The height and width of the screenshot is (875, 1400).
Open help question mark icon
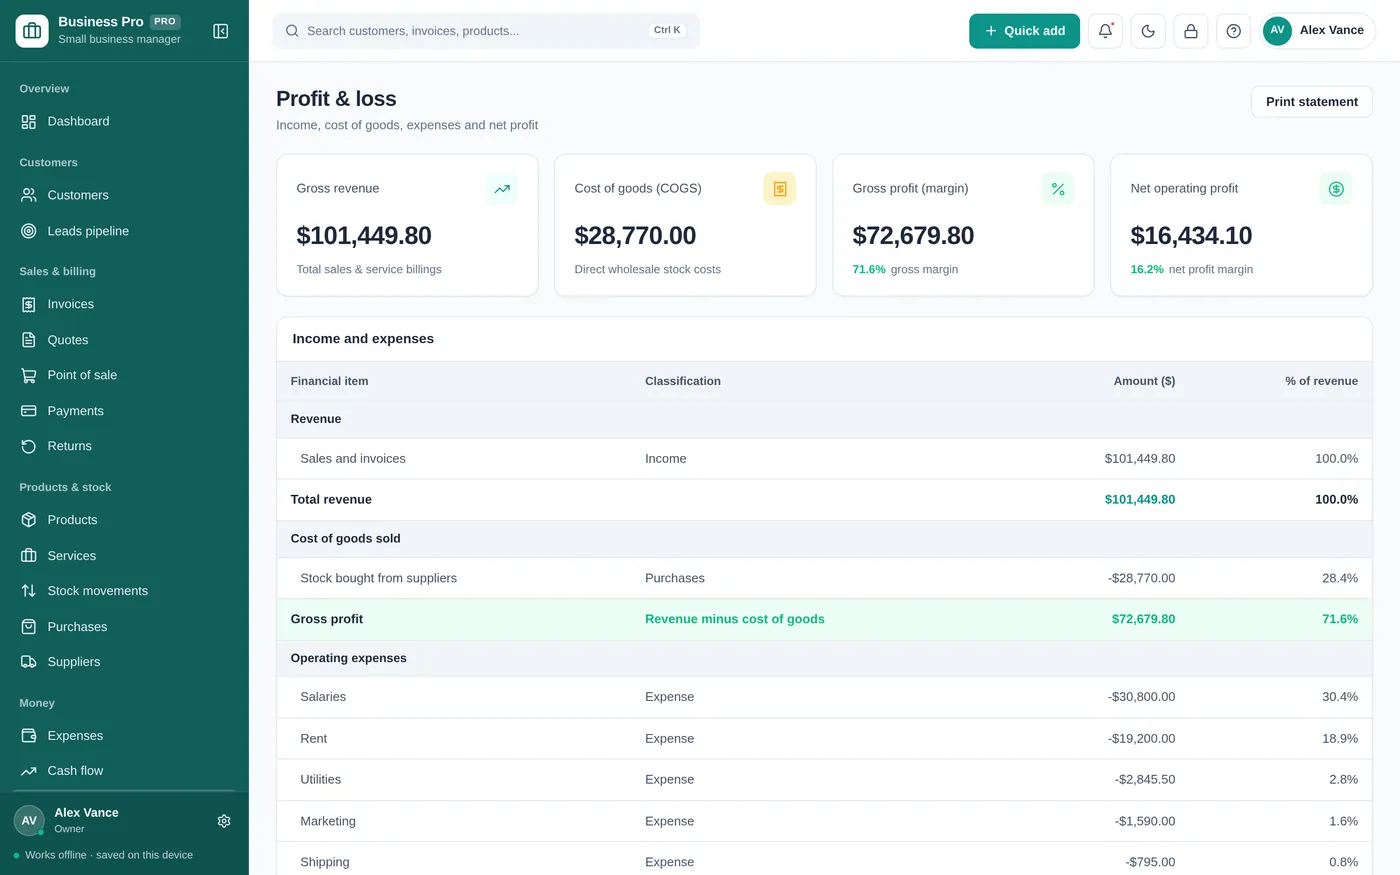point(1234,31)
